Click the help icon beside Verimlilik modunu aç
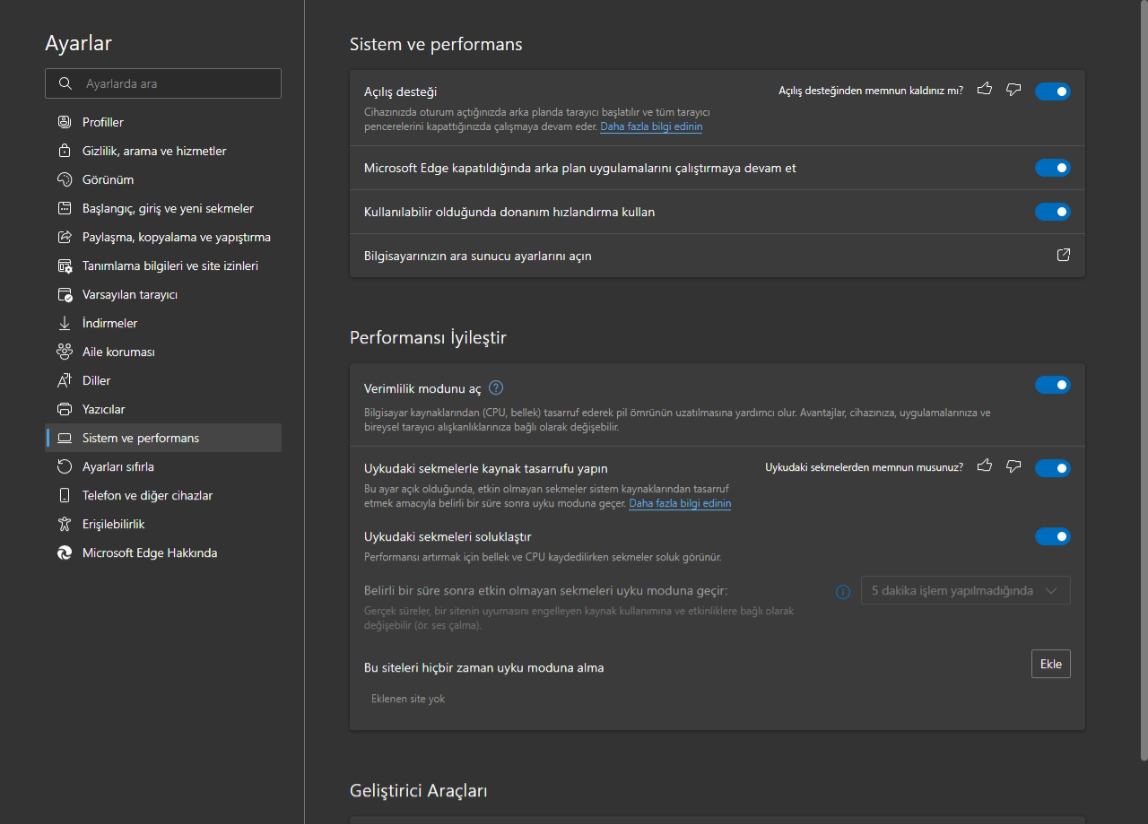This screenshot has width=1148, height=824. pos(496,388)
